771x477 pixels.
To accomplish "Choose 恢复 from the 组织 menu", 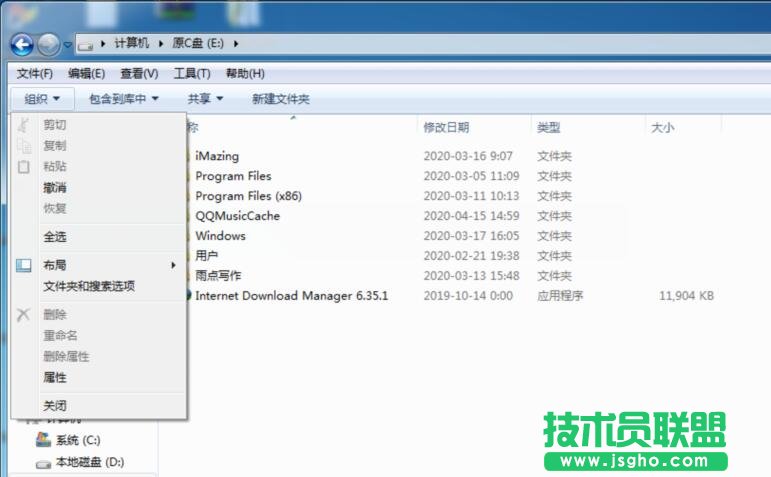I will (112, 208).
